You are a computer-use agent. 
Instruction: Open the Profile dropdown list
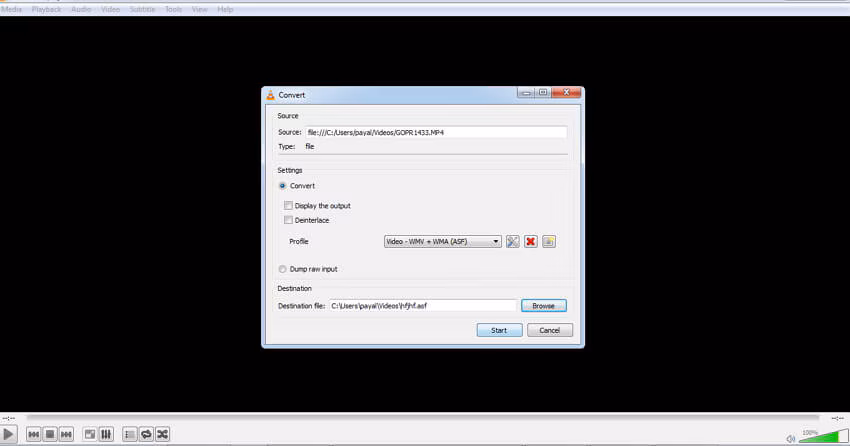(x=442, y=242)
